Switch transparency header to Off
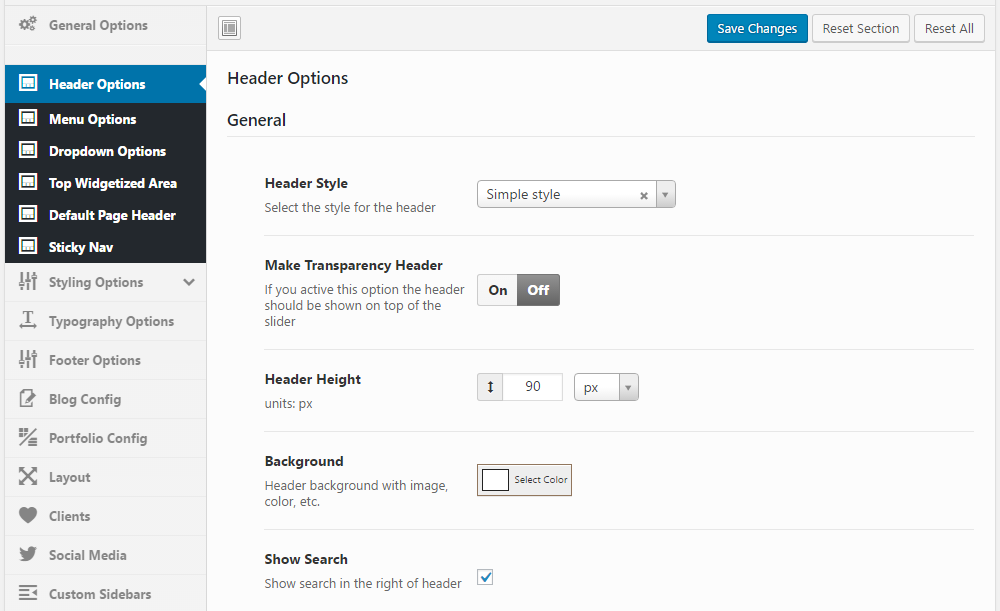 coord(539,290)
